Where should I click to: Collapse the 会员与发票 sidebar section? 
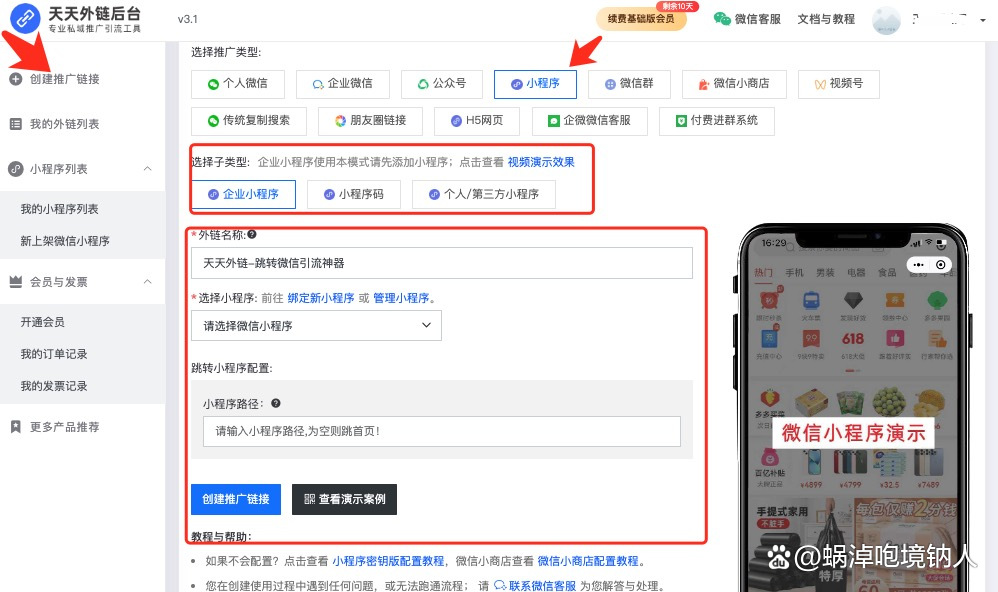[x=147, y=281]
